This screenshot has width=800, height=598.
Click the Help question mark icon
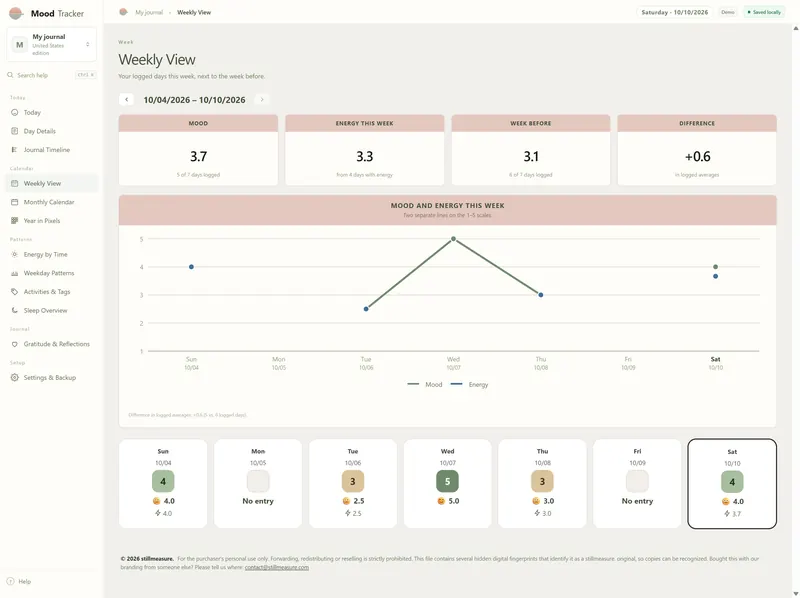tap(10, 581)
